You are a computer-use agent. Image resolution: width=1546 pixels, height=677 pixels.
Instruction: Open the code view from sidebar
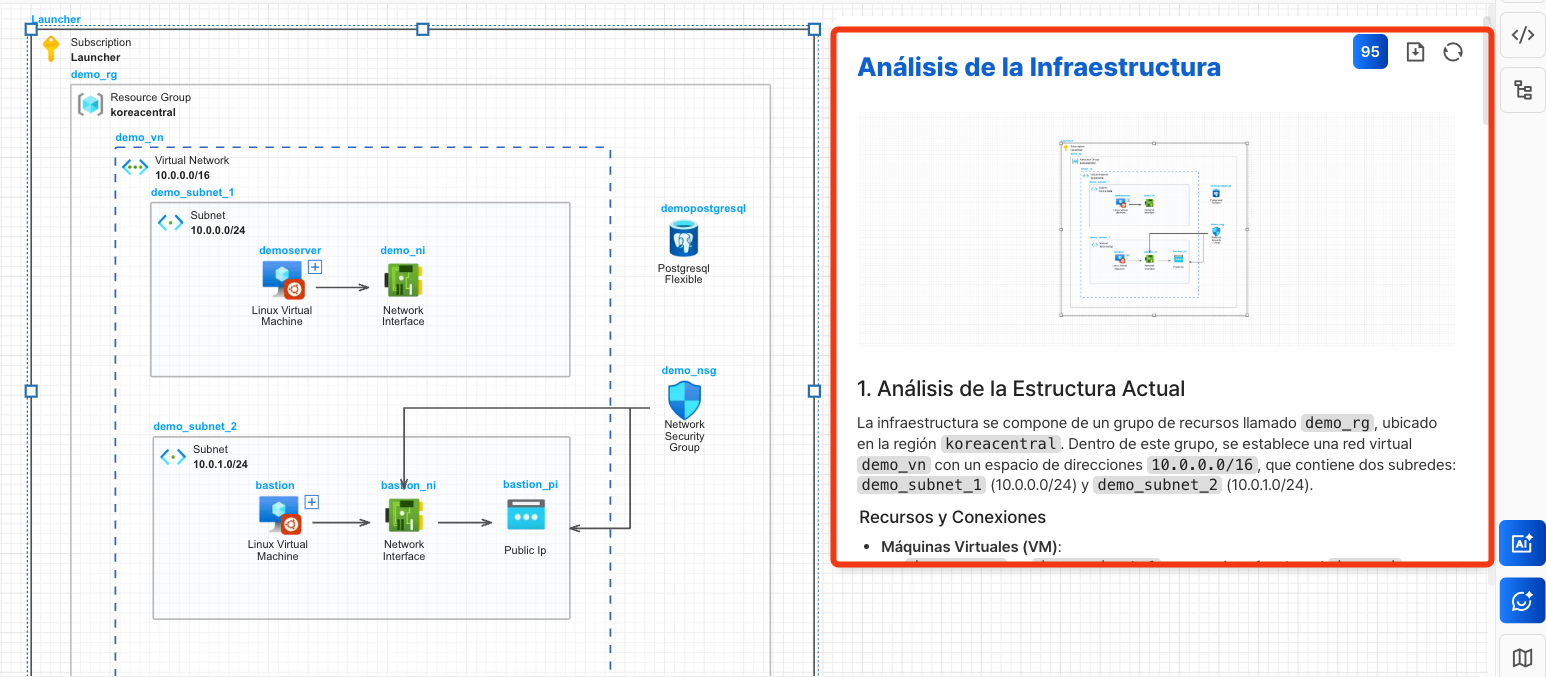point(1522,36)
